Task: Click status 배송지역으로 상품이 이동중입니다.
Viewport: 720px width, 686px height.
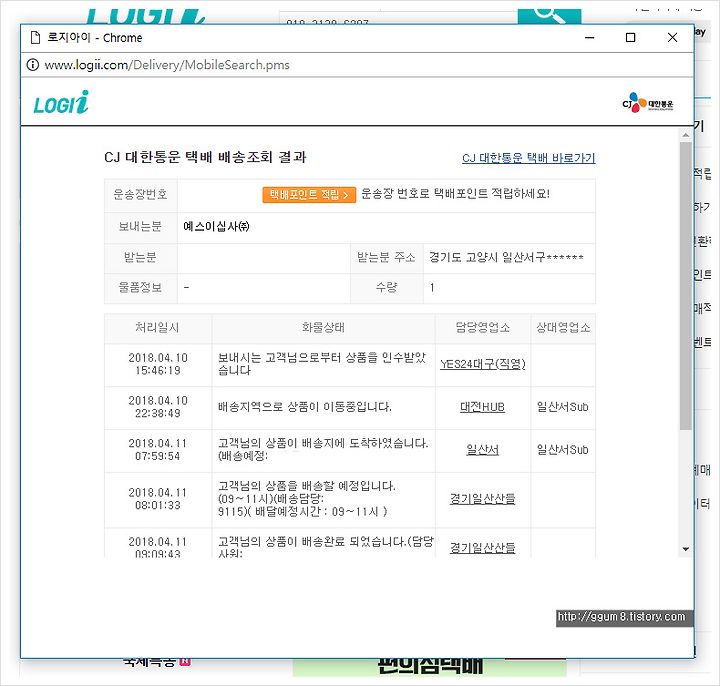Action: [x=305, y=407]
